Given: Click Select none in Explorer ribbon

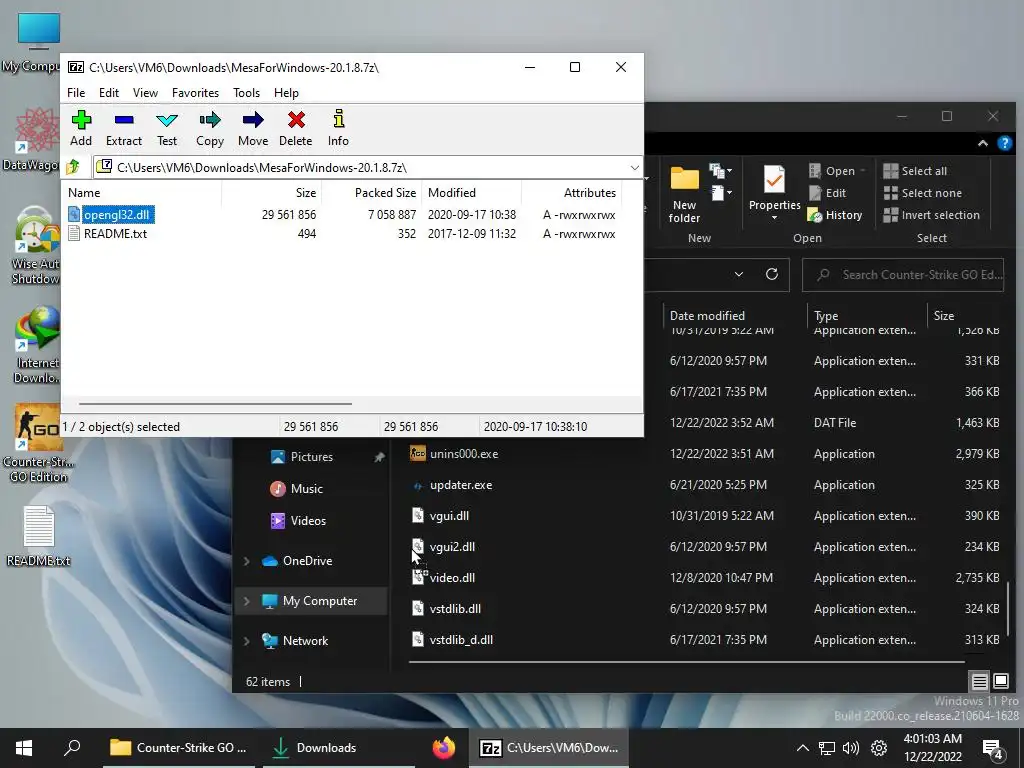Looking at the screenshot, I should pyautogui.click(x=922, y=193).
